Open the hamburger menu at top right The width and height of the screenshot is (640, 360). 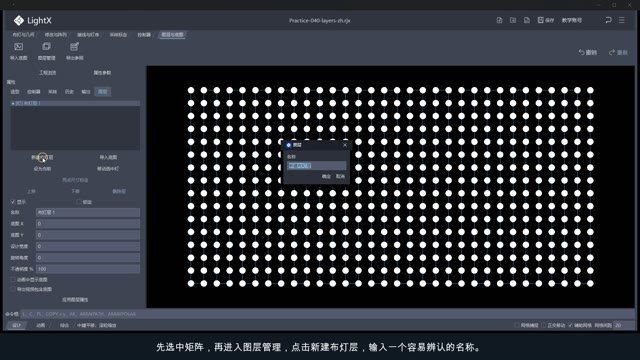(x=622, y=20)
